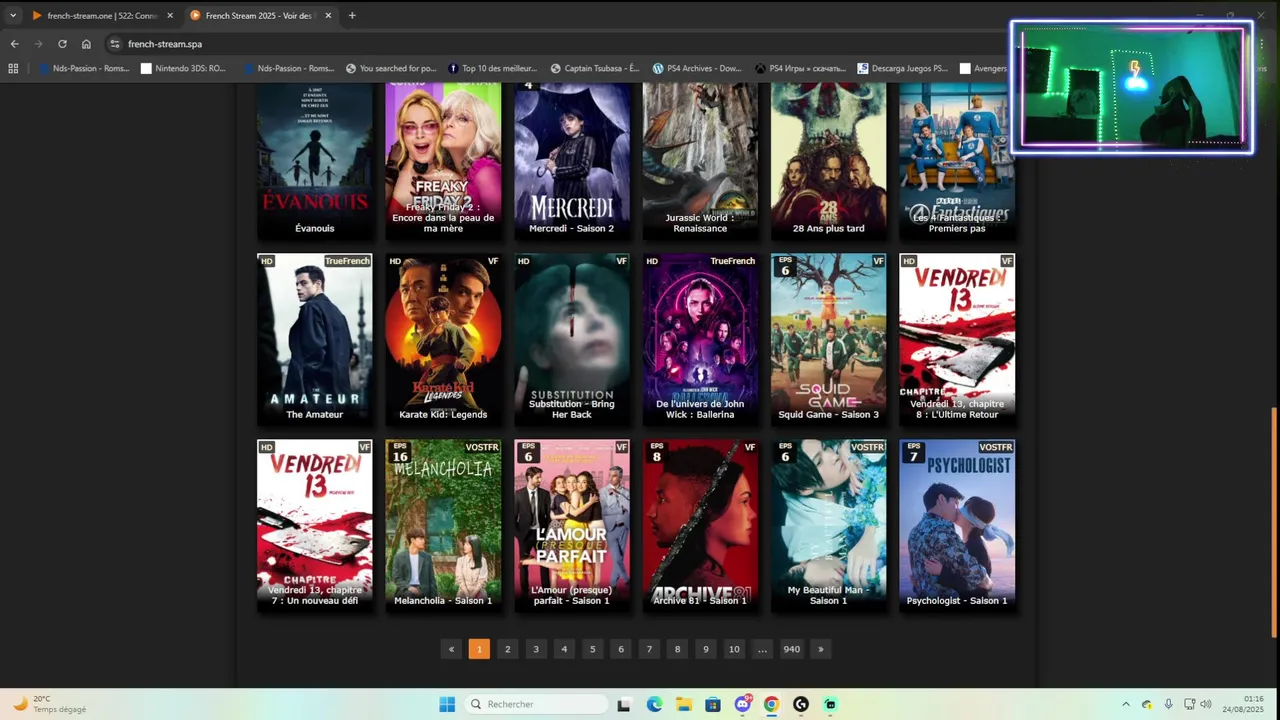
Task: Open the Captain Tsubasa bookmark
Action: [596, 68]
